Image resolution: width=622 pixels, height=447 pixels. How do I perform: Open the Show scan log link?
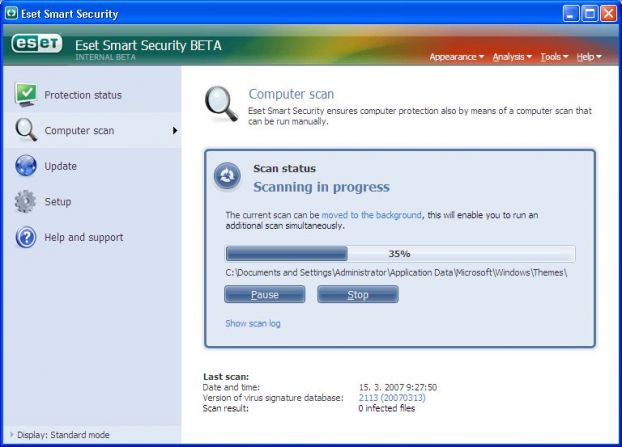[x=253, y=323]
